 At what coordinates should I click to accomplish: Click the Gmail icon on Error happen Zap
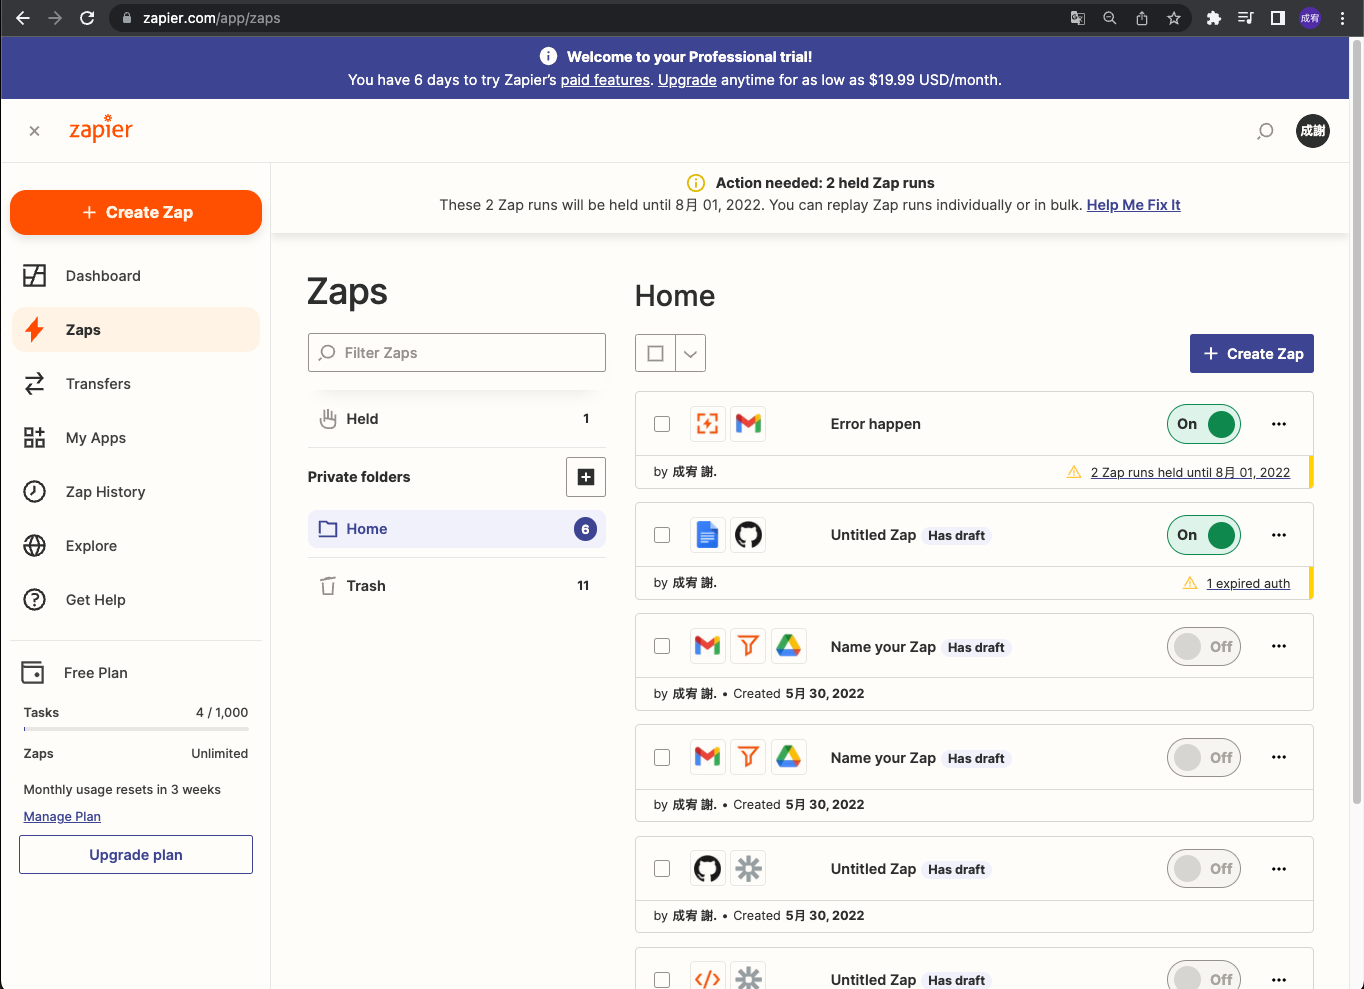point(748,424)
